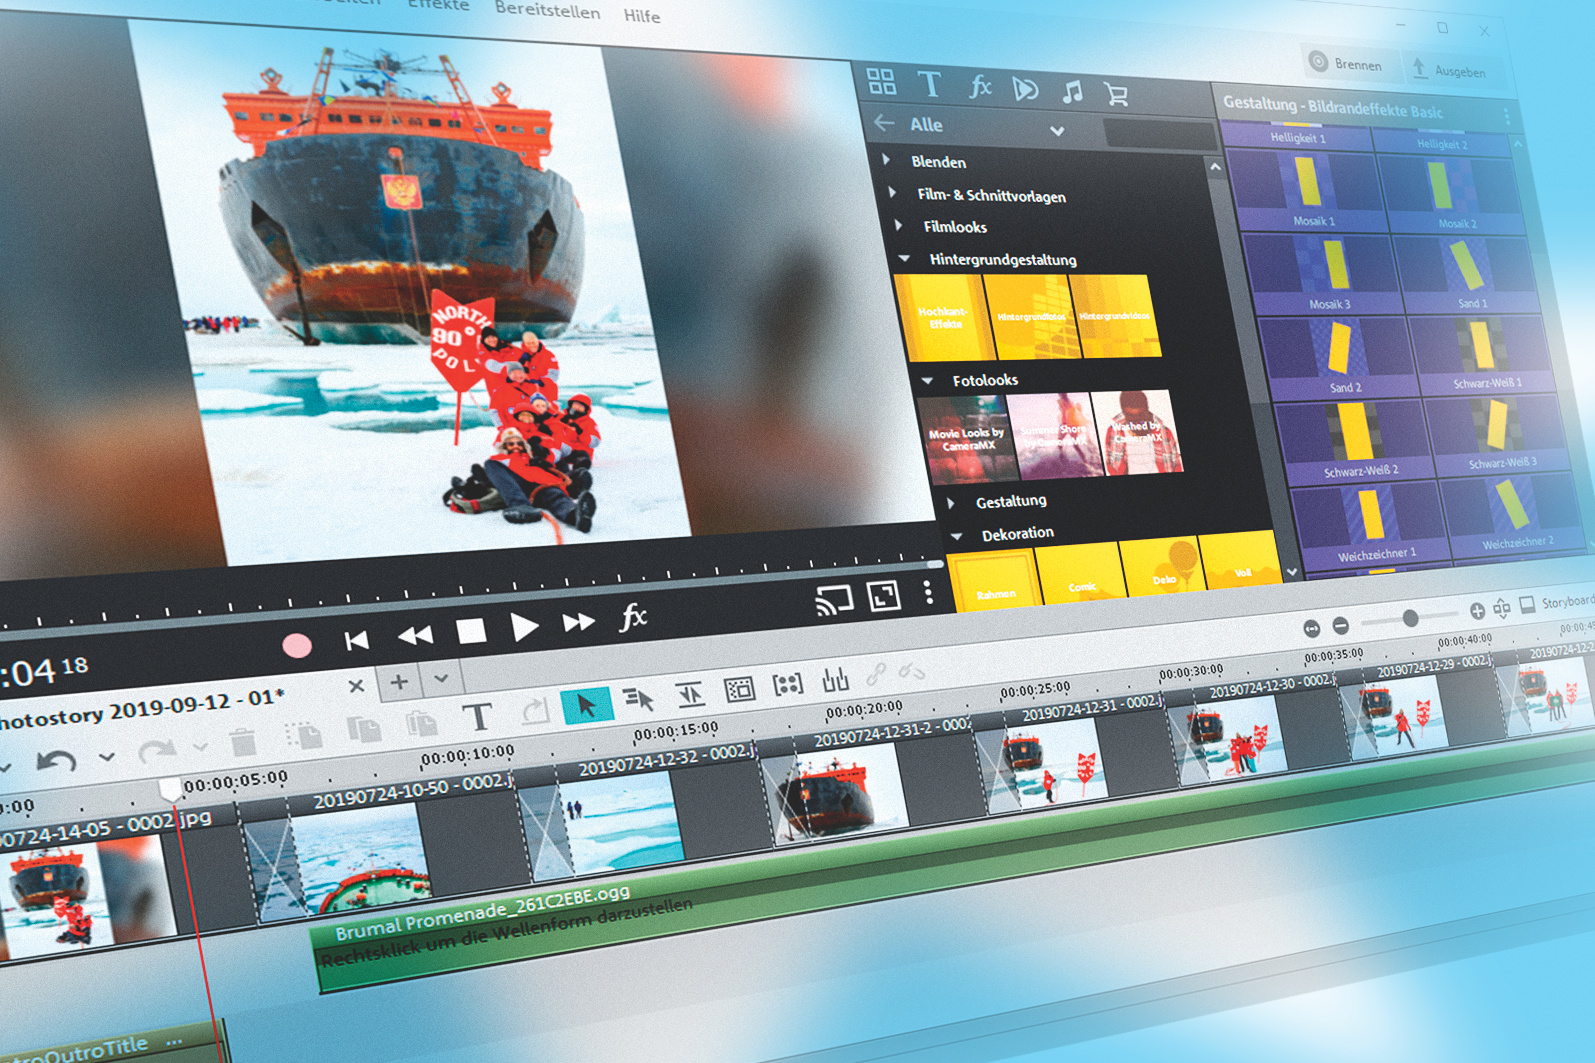Expand the Filmlooks category
Screen dimensions: 1595x1063
(899, 225)
